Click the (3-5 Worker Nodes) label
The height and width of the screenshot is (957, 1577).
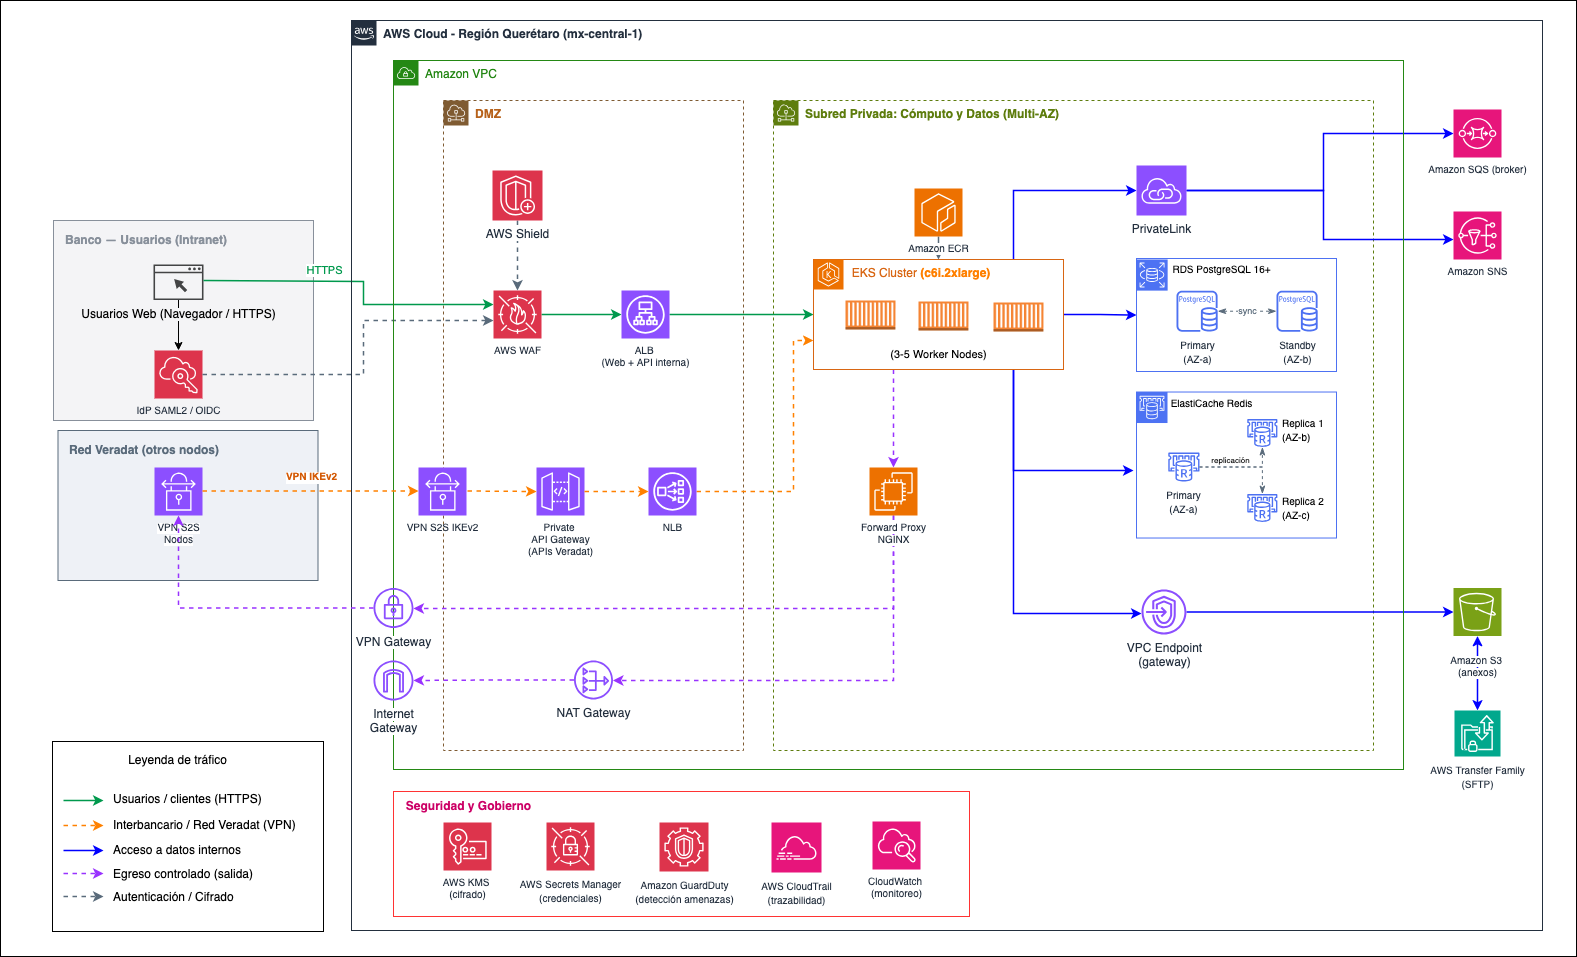point(938,354)
